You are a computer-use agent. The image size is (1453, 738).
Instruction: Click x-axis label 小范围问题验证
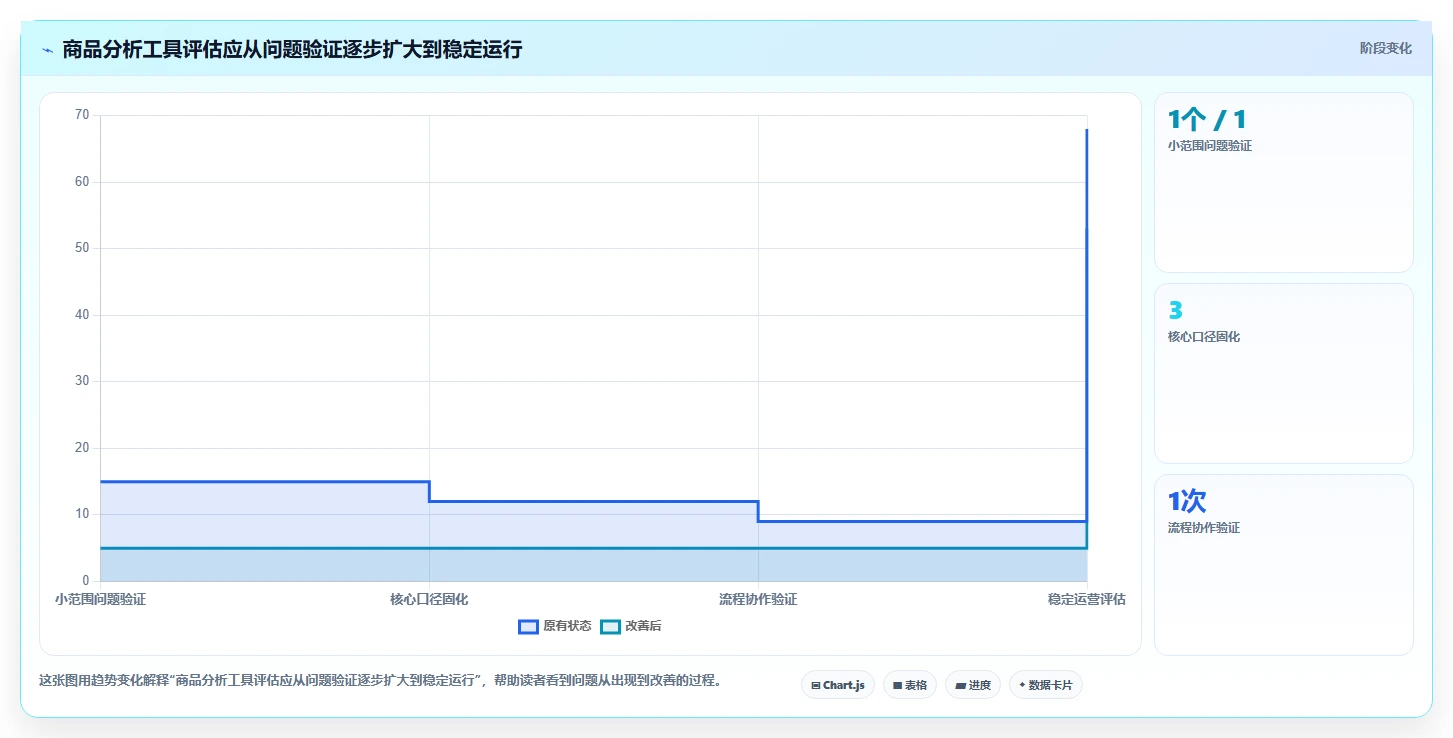click(x=100, y=599)
